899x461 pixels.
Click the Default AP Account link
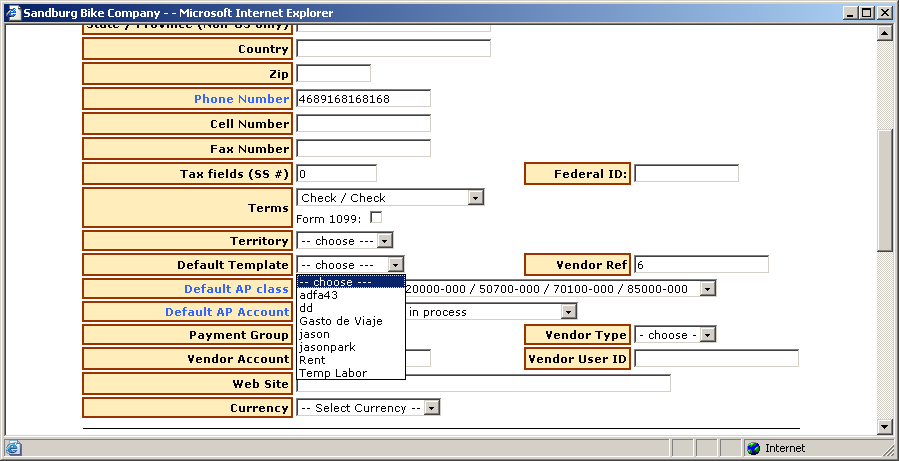pos(226,312)
